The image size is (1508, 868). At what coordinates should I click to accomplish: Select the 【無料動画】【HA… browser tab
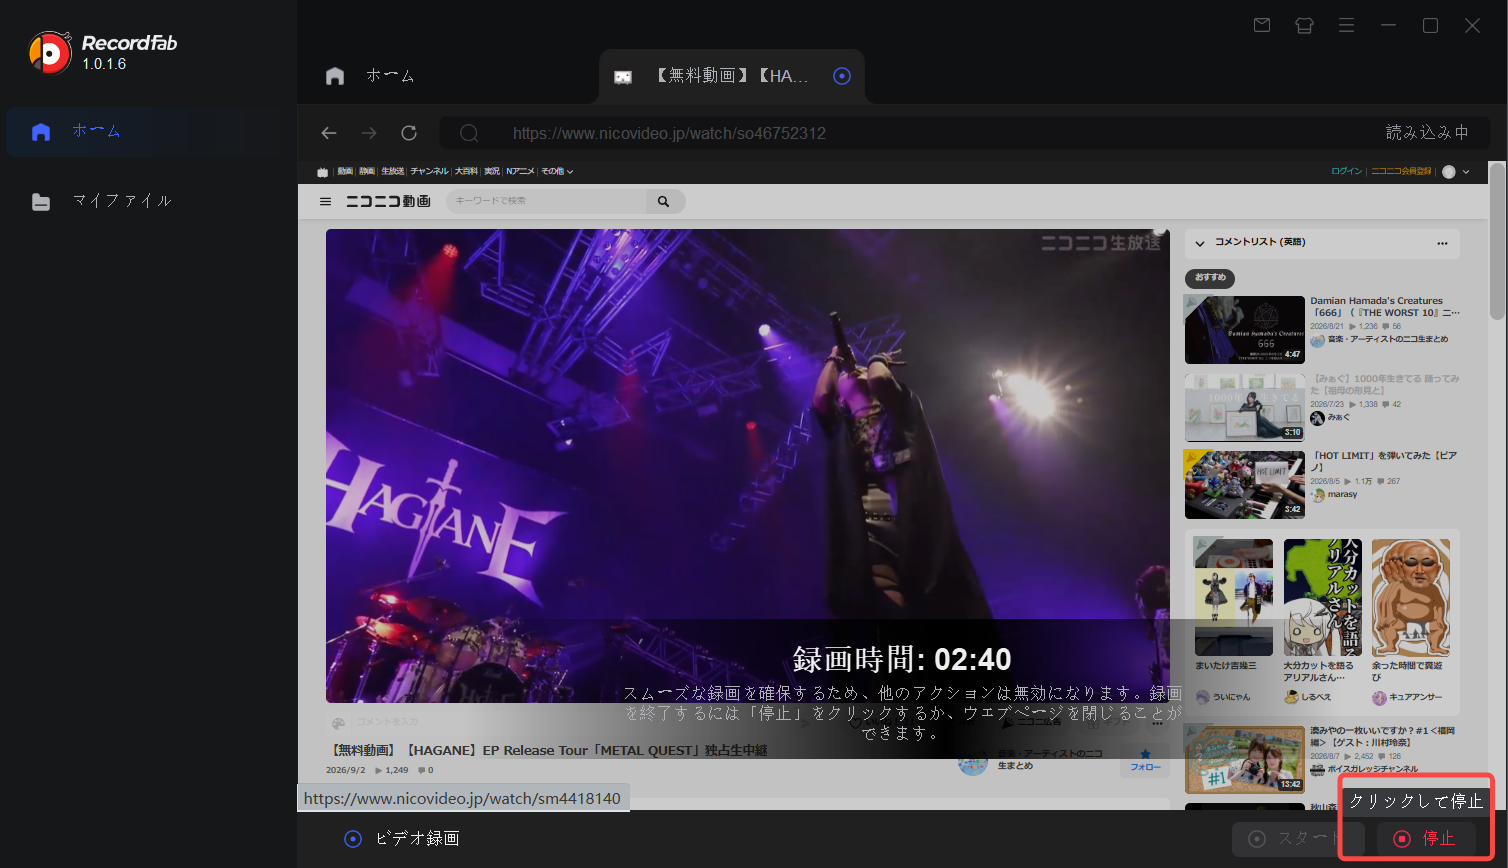pos(731,76)
